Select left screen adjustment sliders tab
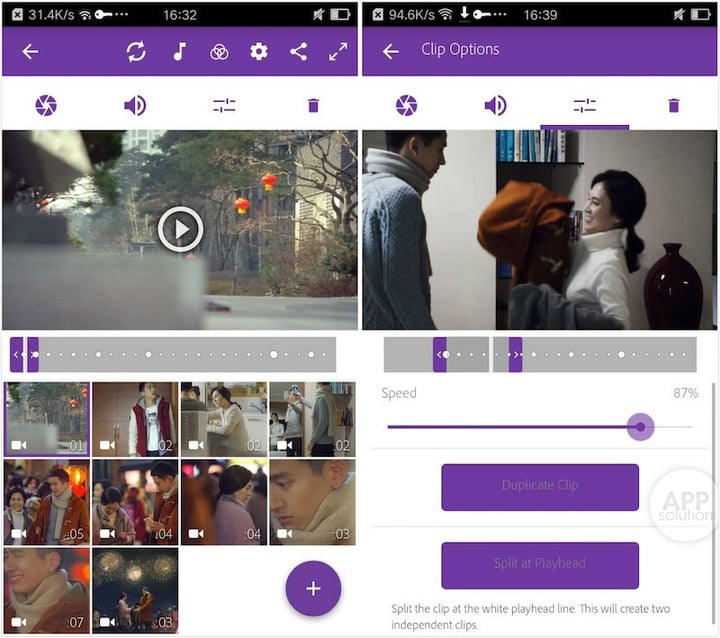Screen dimensions: 720x638 point(224,105)
